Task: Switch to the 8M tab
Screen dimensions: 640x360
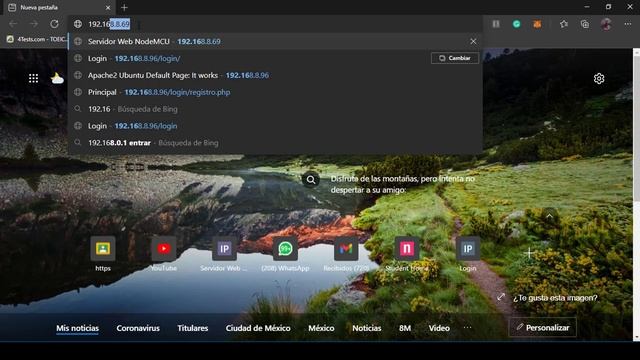Action: (x=405, y=328)
